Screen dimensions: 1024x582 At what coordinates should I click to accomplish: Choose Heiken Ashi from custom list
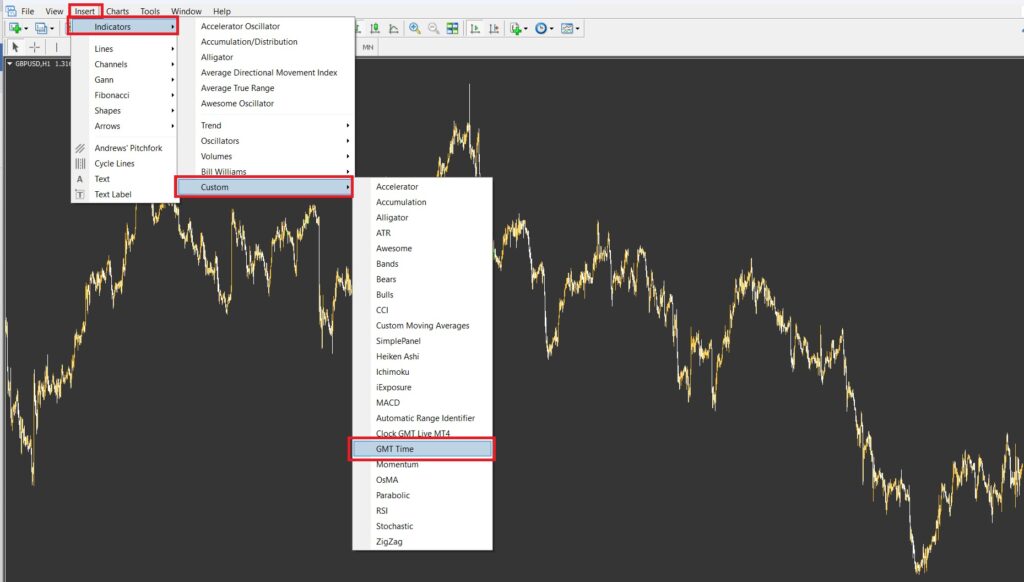[x=397, y=356]
